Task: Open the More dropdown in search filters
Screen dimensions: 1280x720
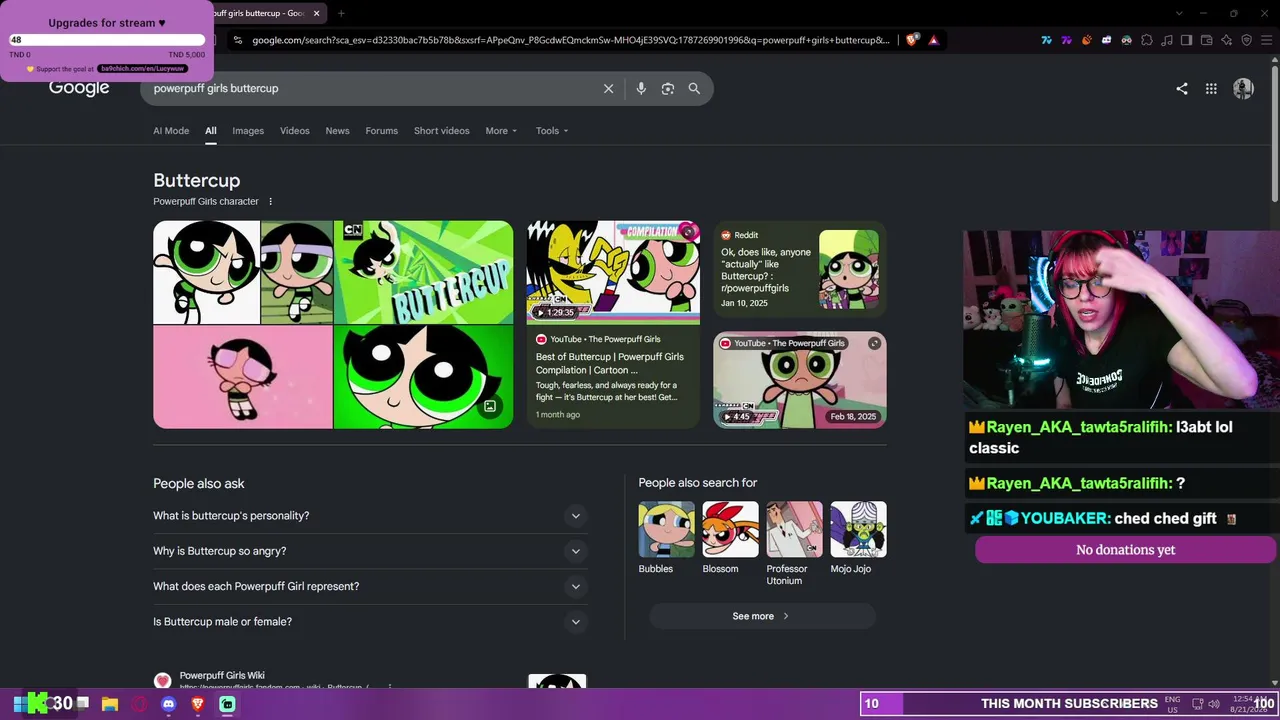Action: pyautogui.click(x=501, y=131)
